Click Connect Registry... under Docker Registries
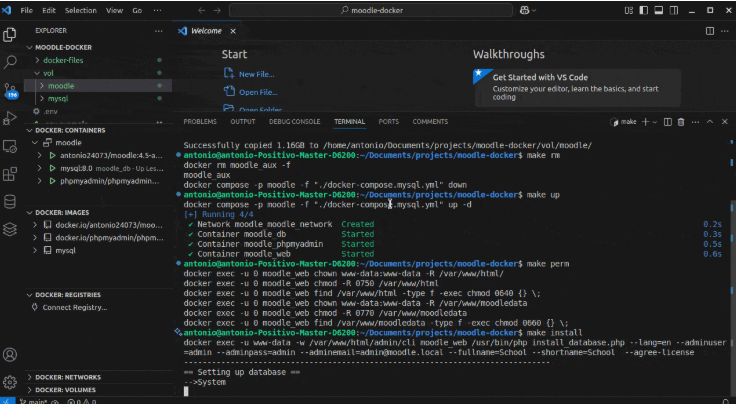The height and width of the screenshot is (404, 736). (74, 307)
